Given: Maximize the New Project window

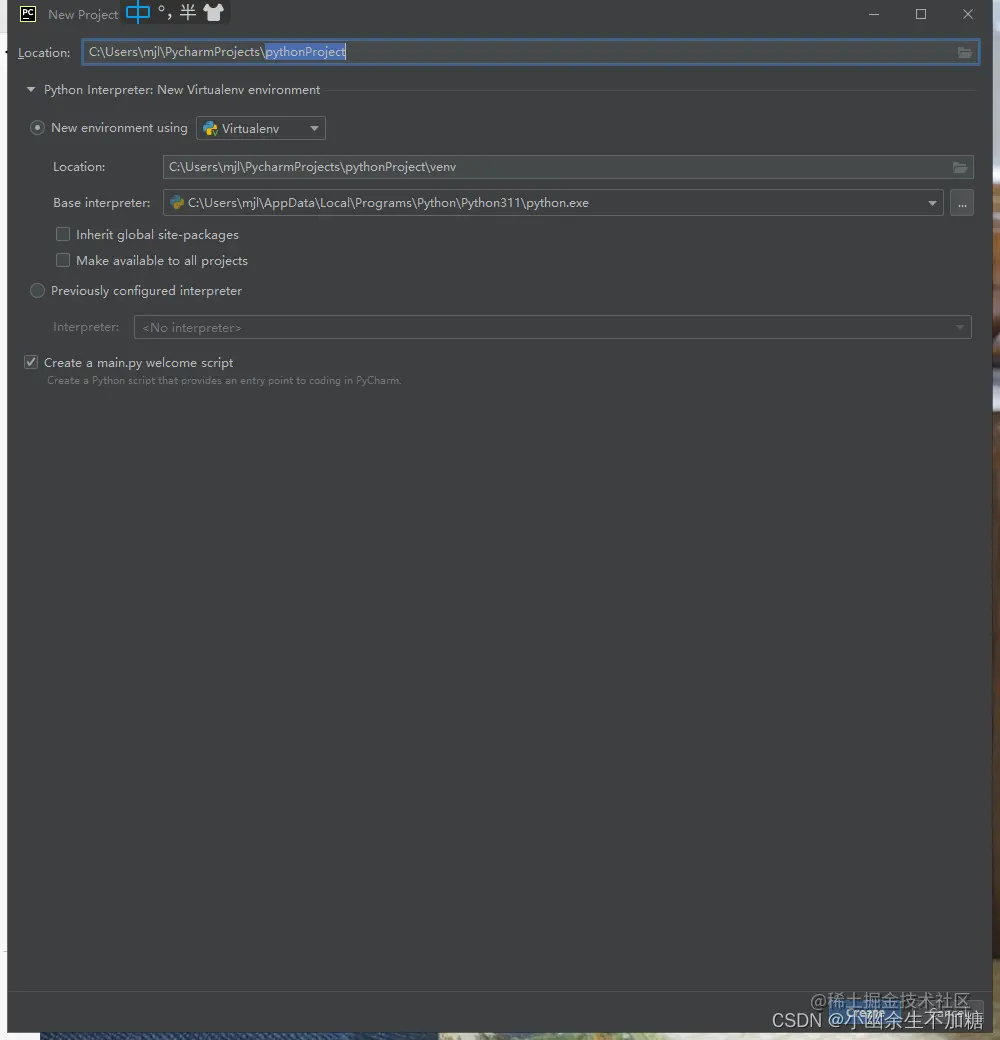Looking at the screenshot, I should point(920,14).
